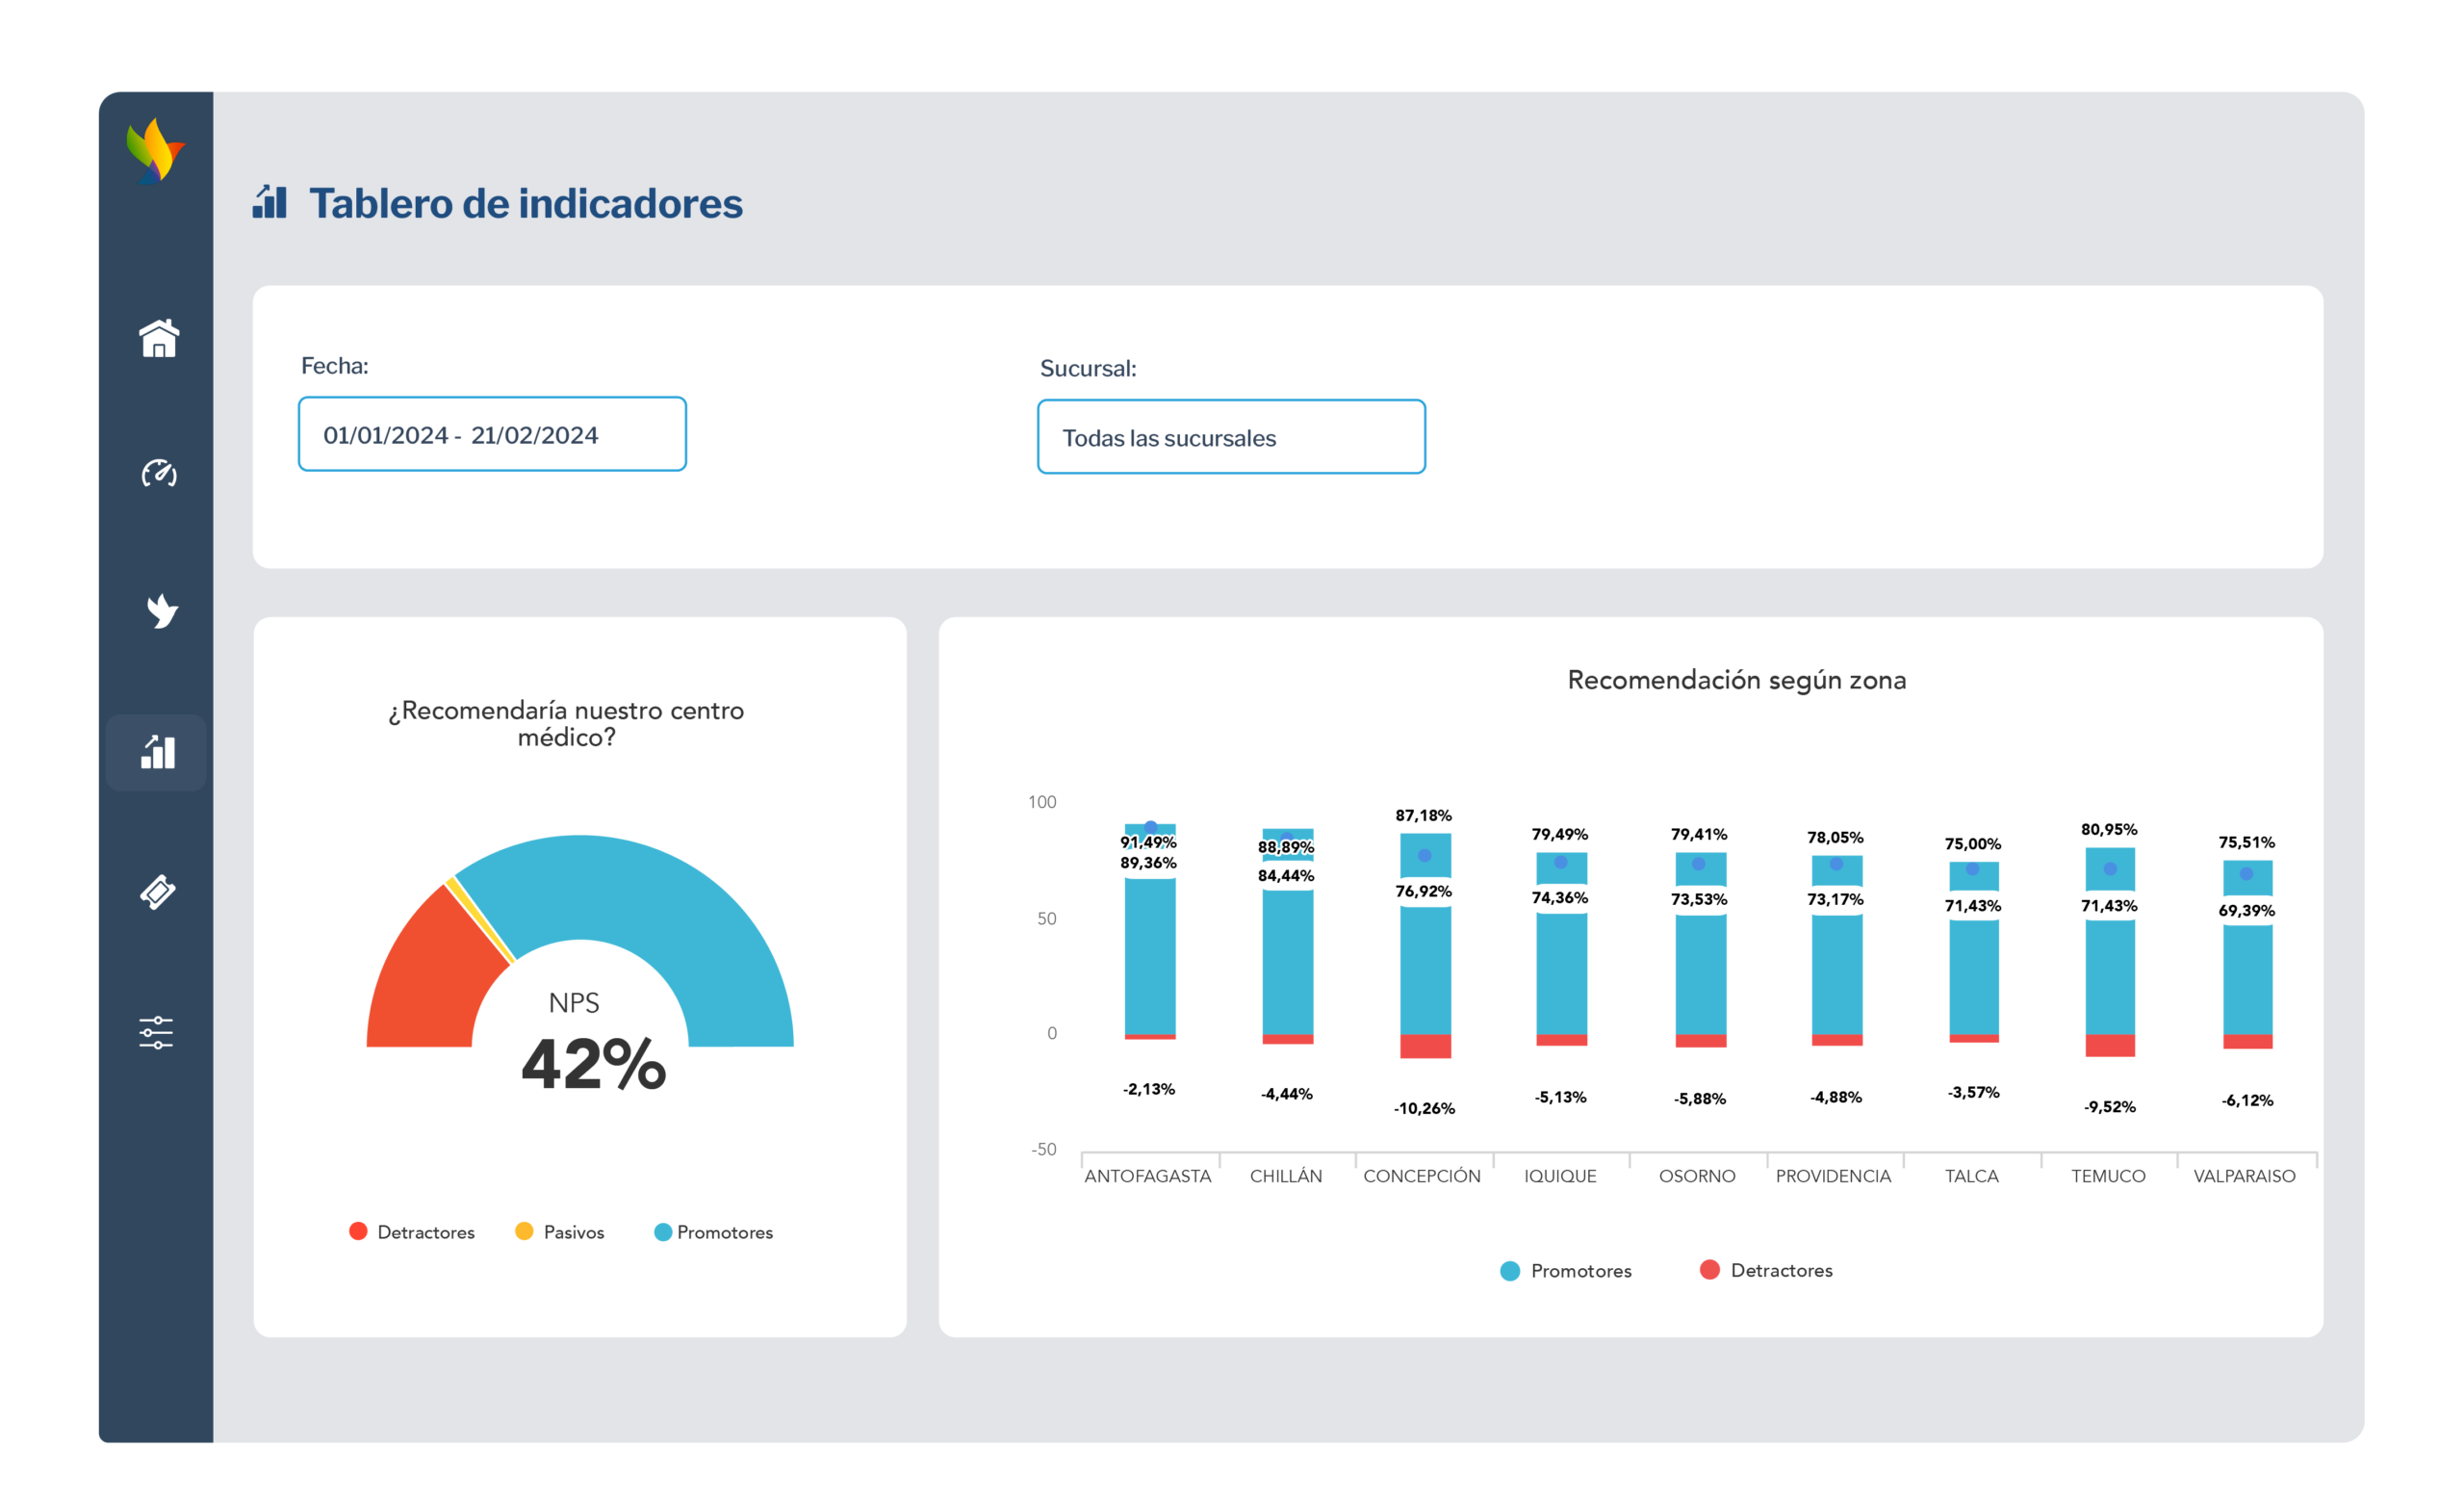The height and width of the screenshot is (1501, 2464).
Task: Click the VALPARAISO bar in chart
Action: [x=2247, y=980]
